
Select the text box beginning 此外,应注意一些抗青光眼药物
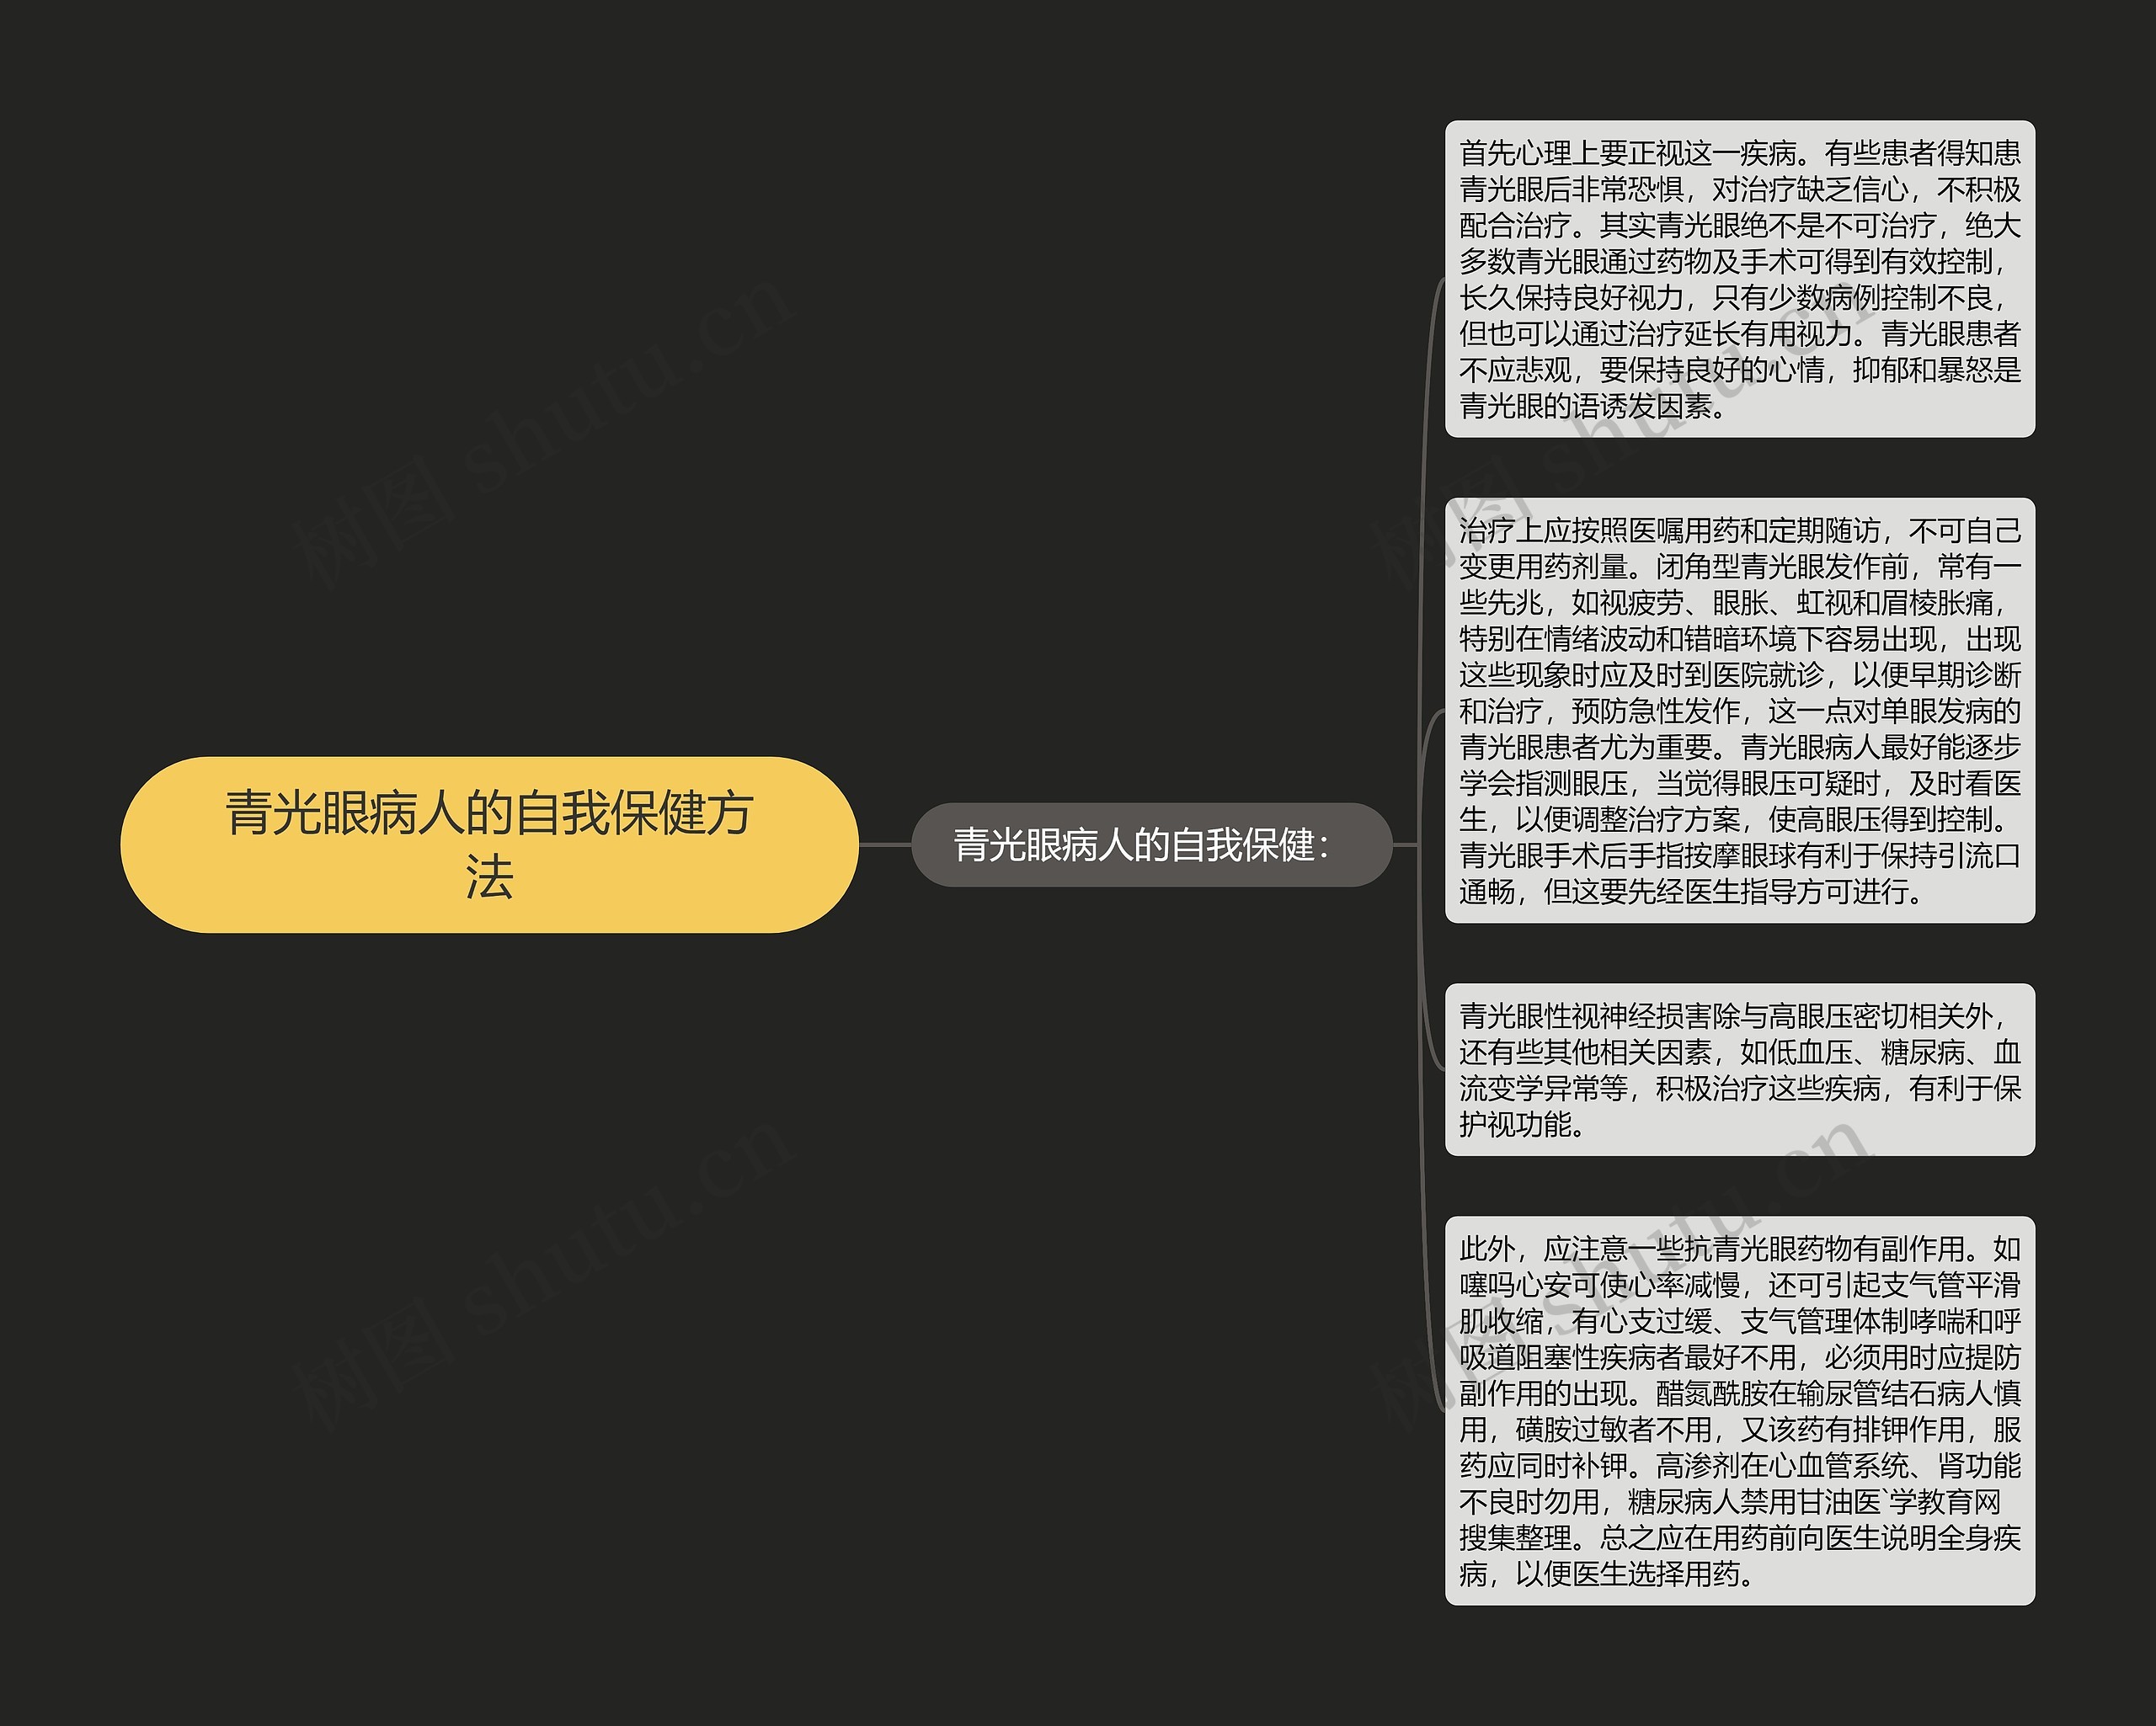click(x=1739, y=1410)
